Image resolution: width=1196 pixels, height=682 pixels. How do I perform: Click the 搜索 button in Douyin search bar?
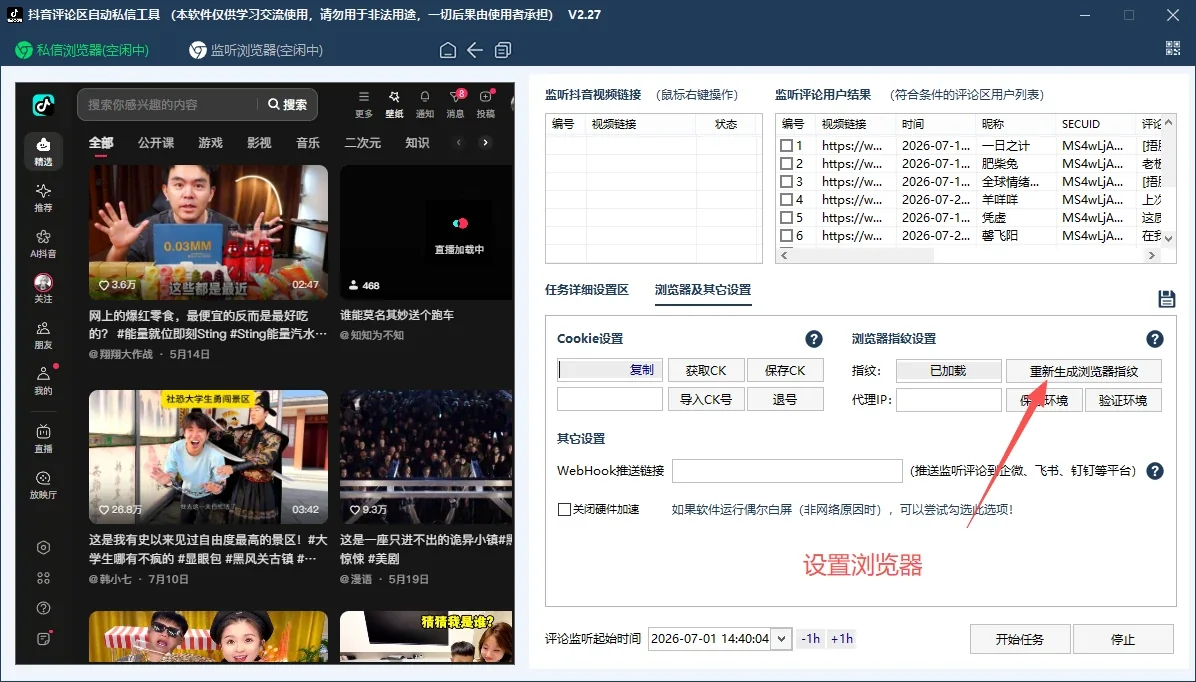point(288,105)
